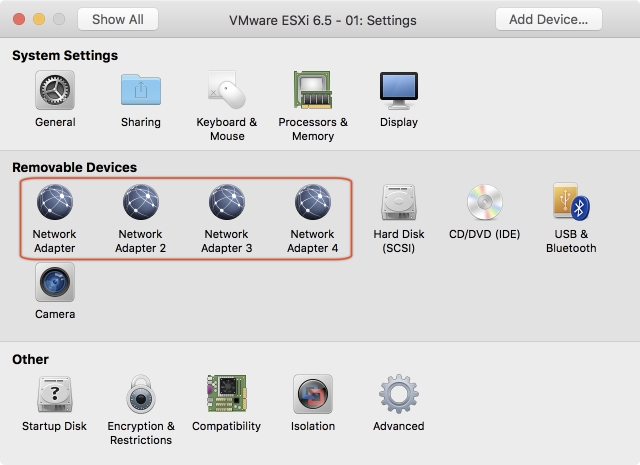Viewport: 640px width, 465px height.
Task: Open Network Adapter 2 settings
Action: pyautogui.click(x=141, y=204)
